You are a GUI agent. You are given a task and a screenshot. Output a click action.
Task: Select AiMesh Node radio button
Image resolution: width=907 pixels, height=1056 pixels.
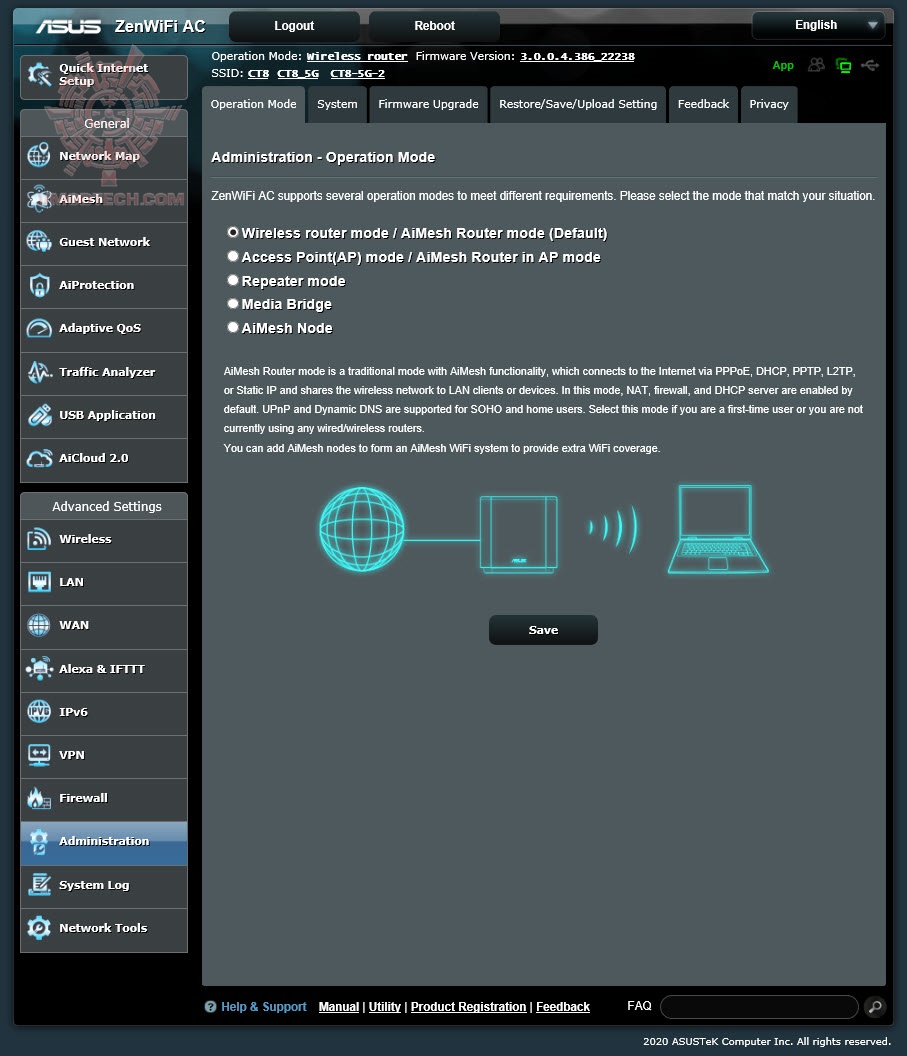233,327
